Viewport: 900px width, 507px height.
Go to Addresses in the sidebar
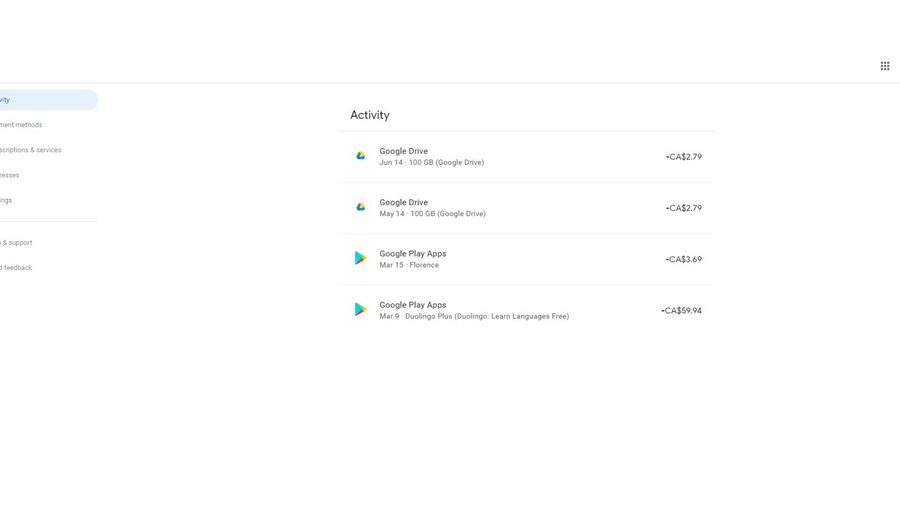click(x=10, y=175)
